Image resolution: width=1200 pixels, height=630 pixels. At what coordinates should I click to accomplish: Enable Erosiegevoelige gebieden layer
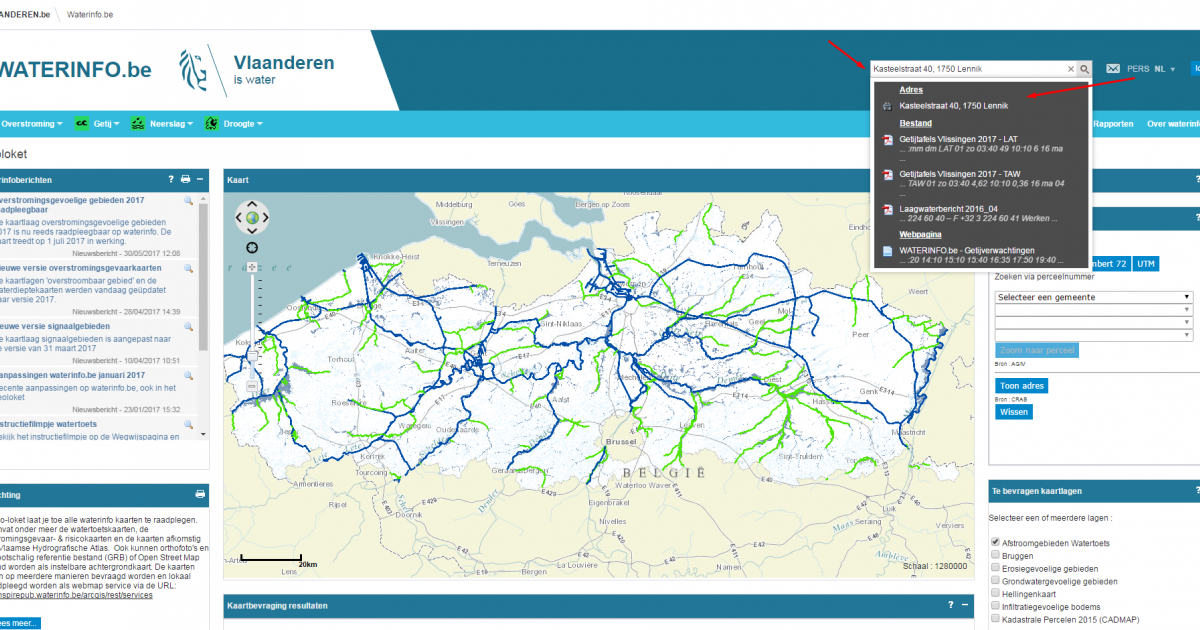(x=995, y=568)
